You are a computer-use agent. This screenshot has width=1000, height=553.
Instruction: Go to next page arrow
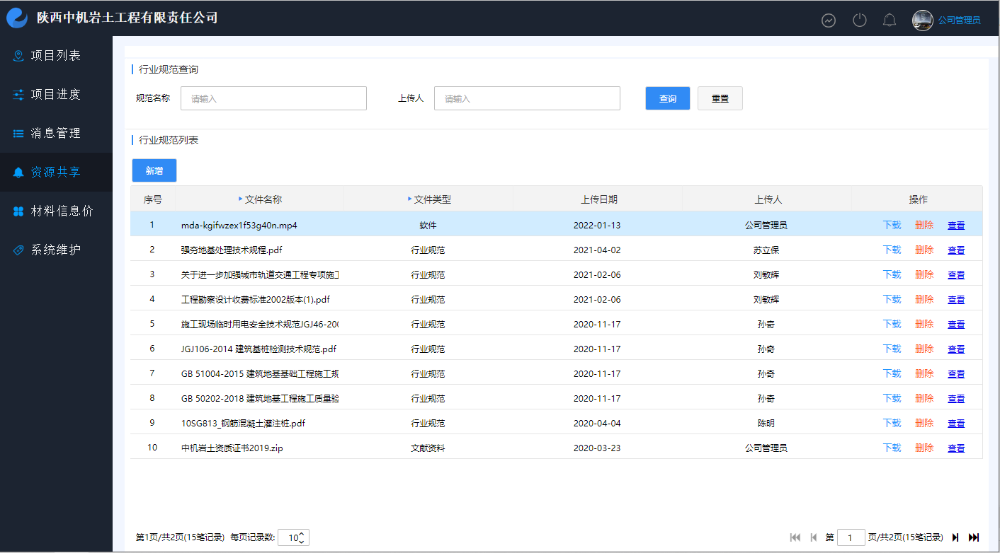(x=955, y=537)
